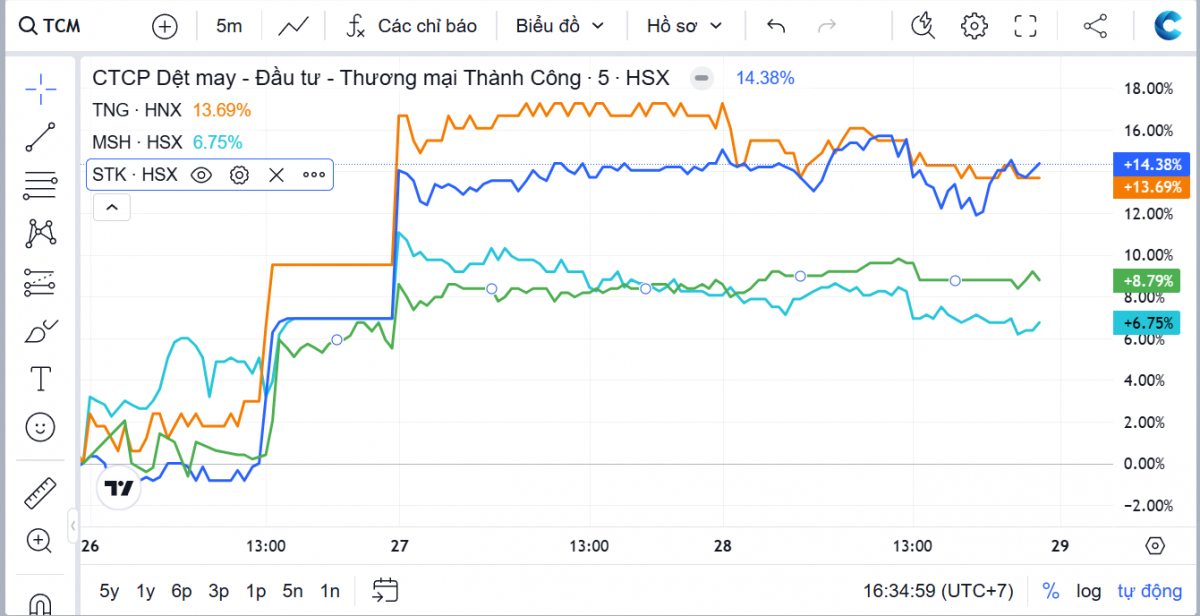This screenshot has width=1200, height=616.
Task: Open the Hồ sơ dropdown
Action: (x=684, y=26)
